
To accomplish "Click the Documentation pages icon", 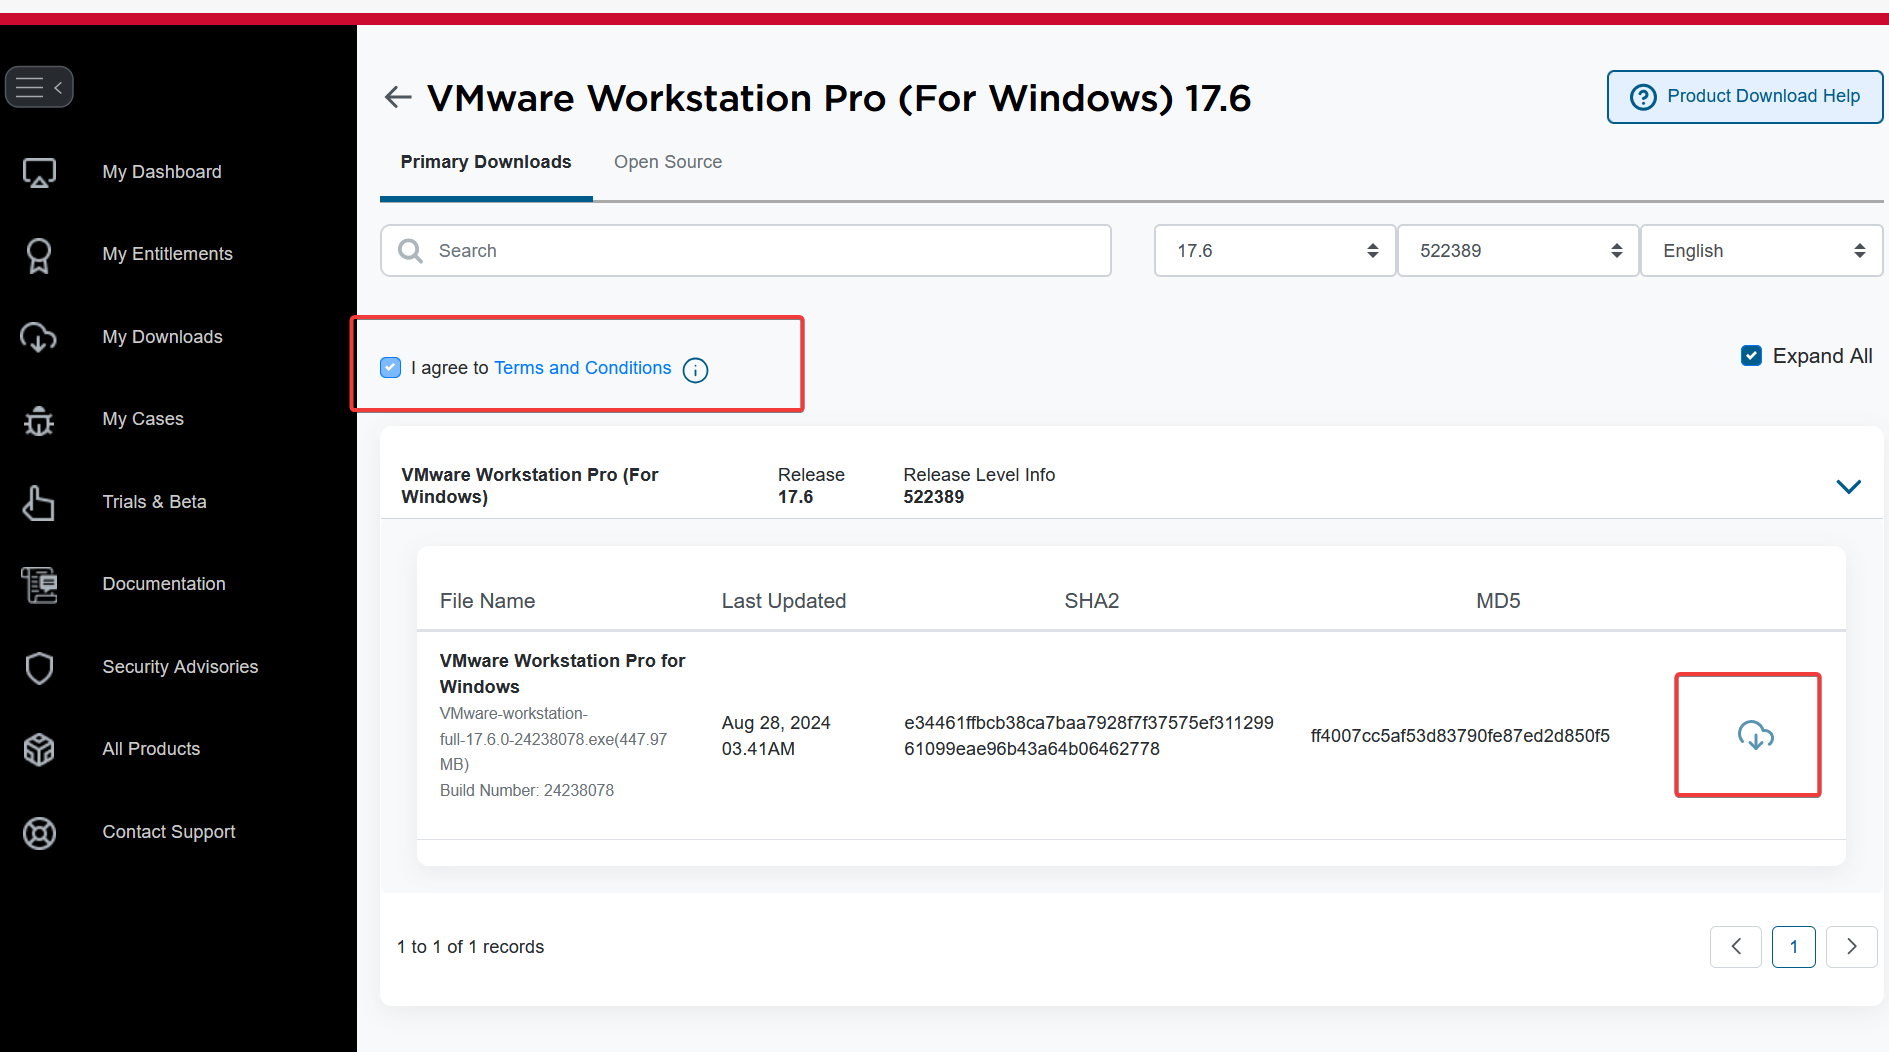I will (x=39, y=585).
